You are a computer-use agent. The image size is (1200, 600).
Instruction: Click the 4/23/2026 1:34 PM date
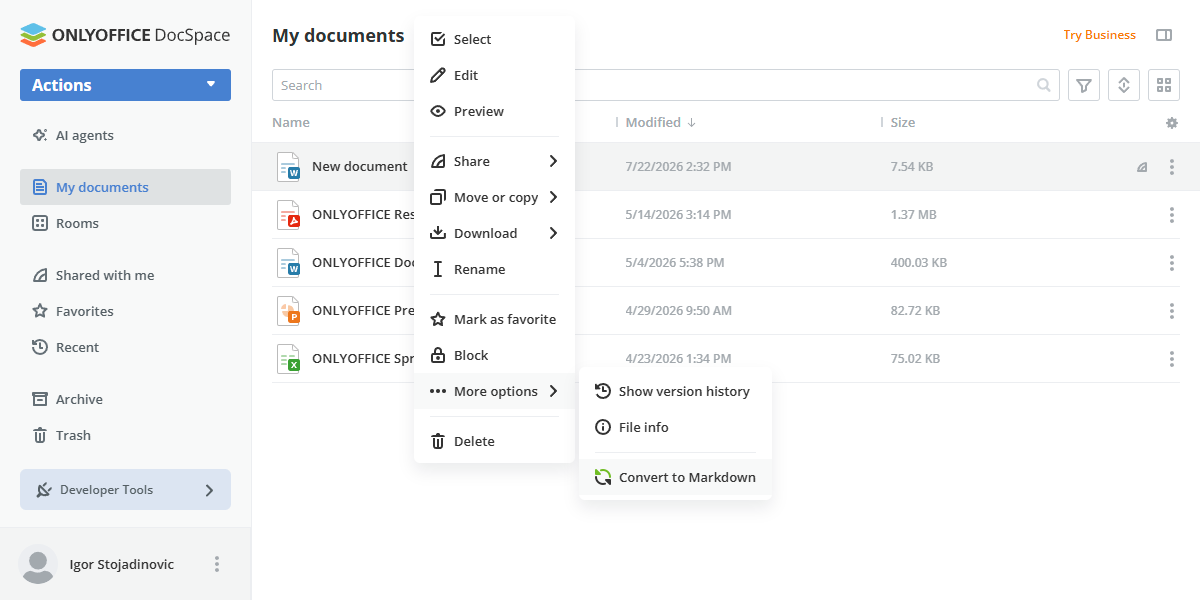(678, 359)
